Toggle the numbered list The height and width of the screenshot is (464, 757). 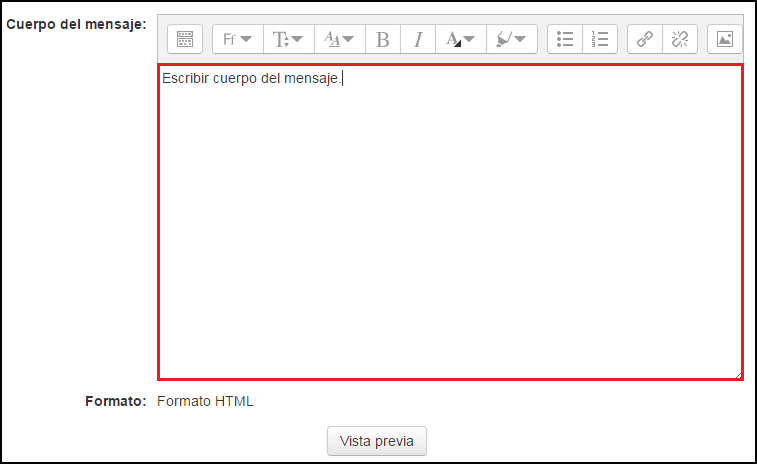(x=600, y=40)
